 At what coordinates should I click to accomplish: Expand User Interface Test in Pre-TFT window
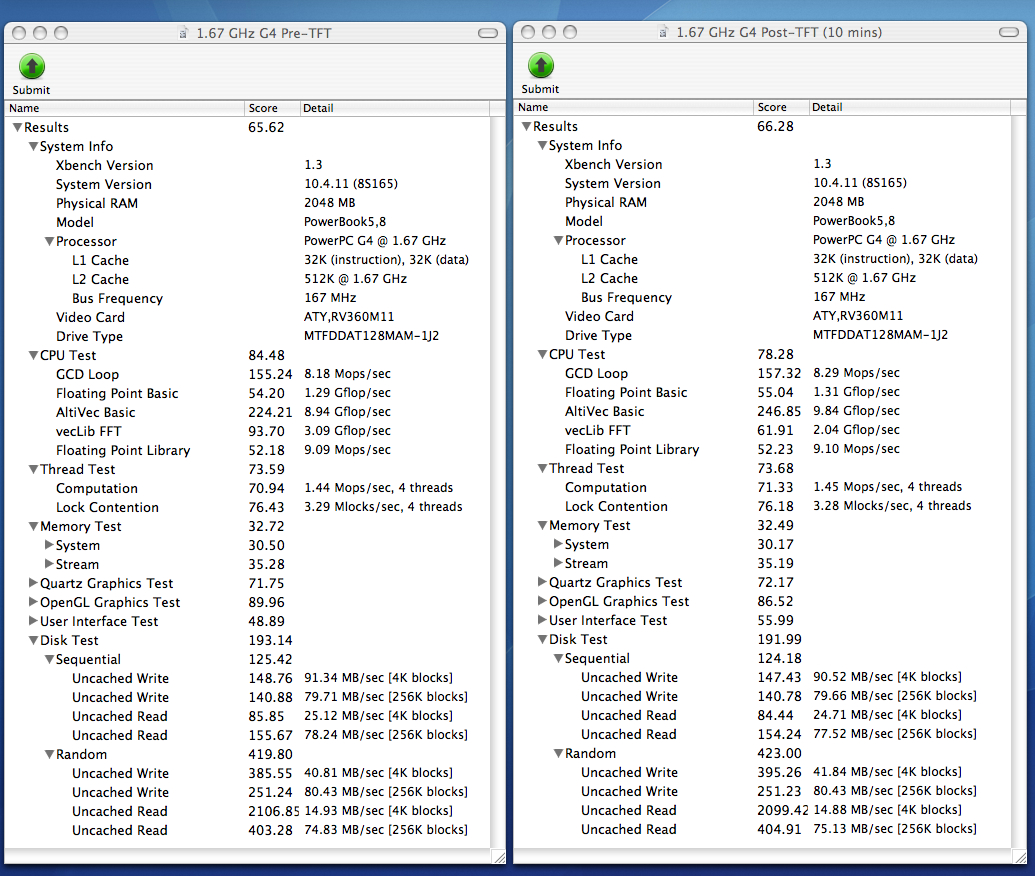pyautogui.click(x=33, y=621)
